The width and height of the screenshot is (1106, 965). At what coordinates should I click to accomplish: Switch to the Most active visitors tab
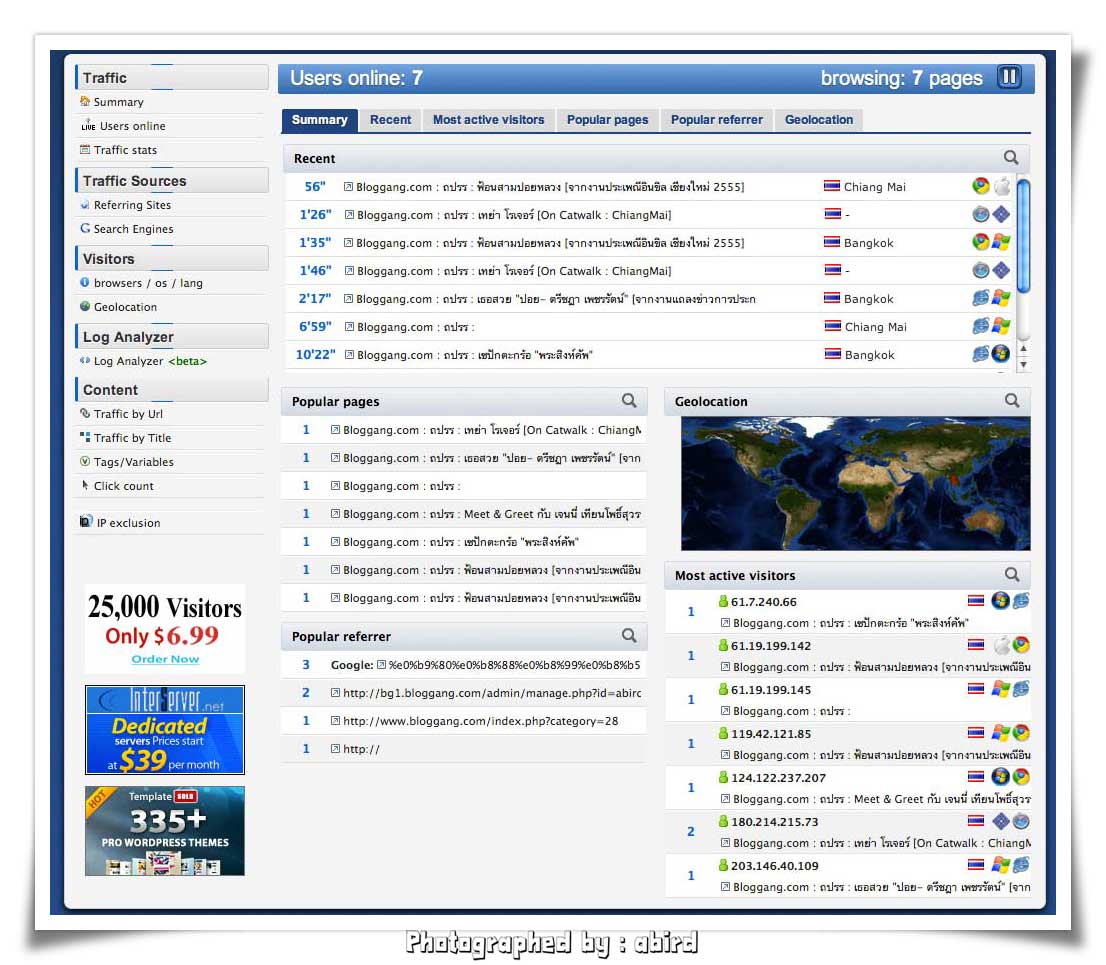[488, 119]
